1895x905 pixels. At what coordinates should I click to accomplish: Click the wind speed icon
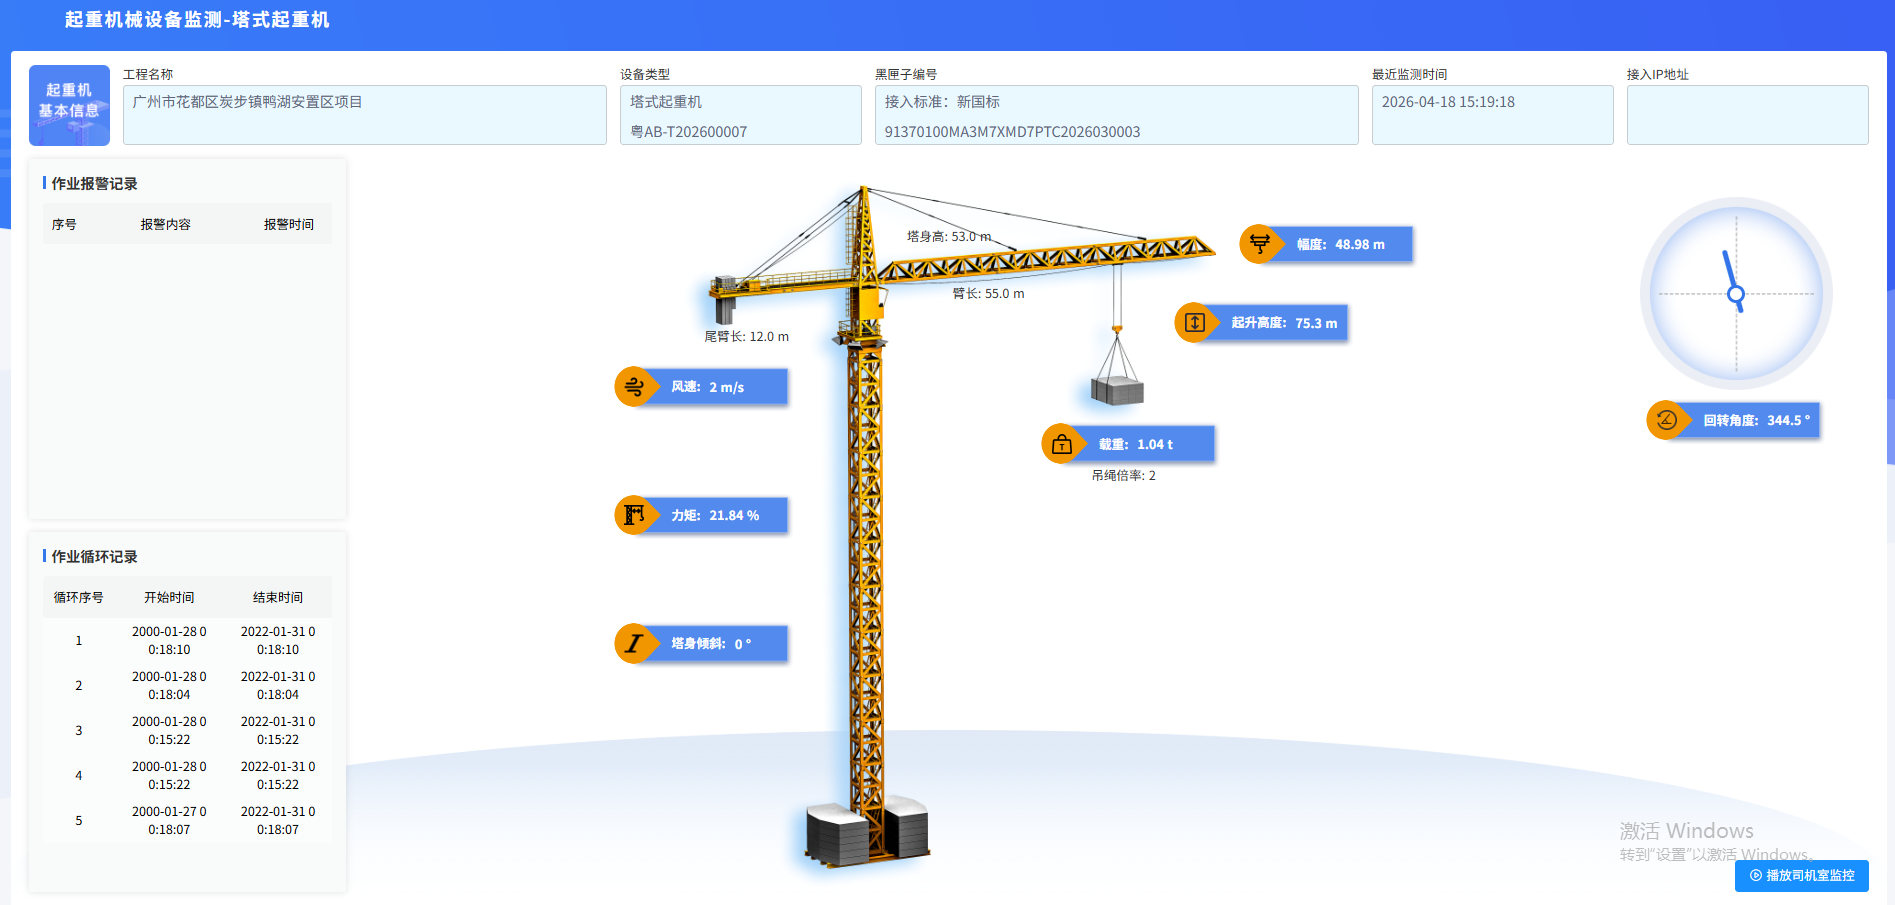(x=634, y=387)
